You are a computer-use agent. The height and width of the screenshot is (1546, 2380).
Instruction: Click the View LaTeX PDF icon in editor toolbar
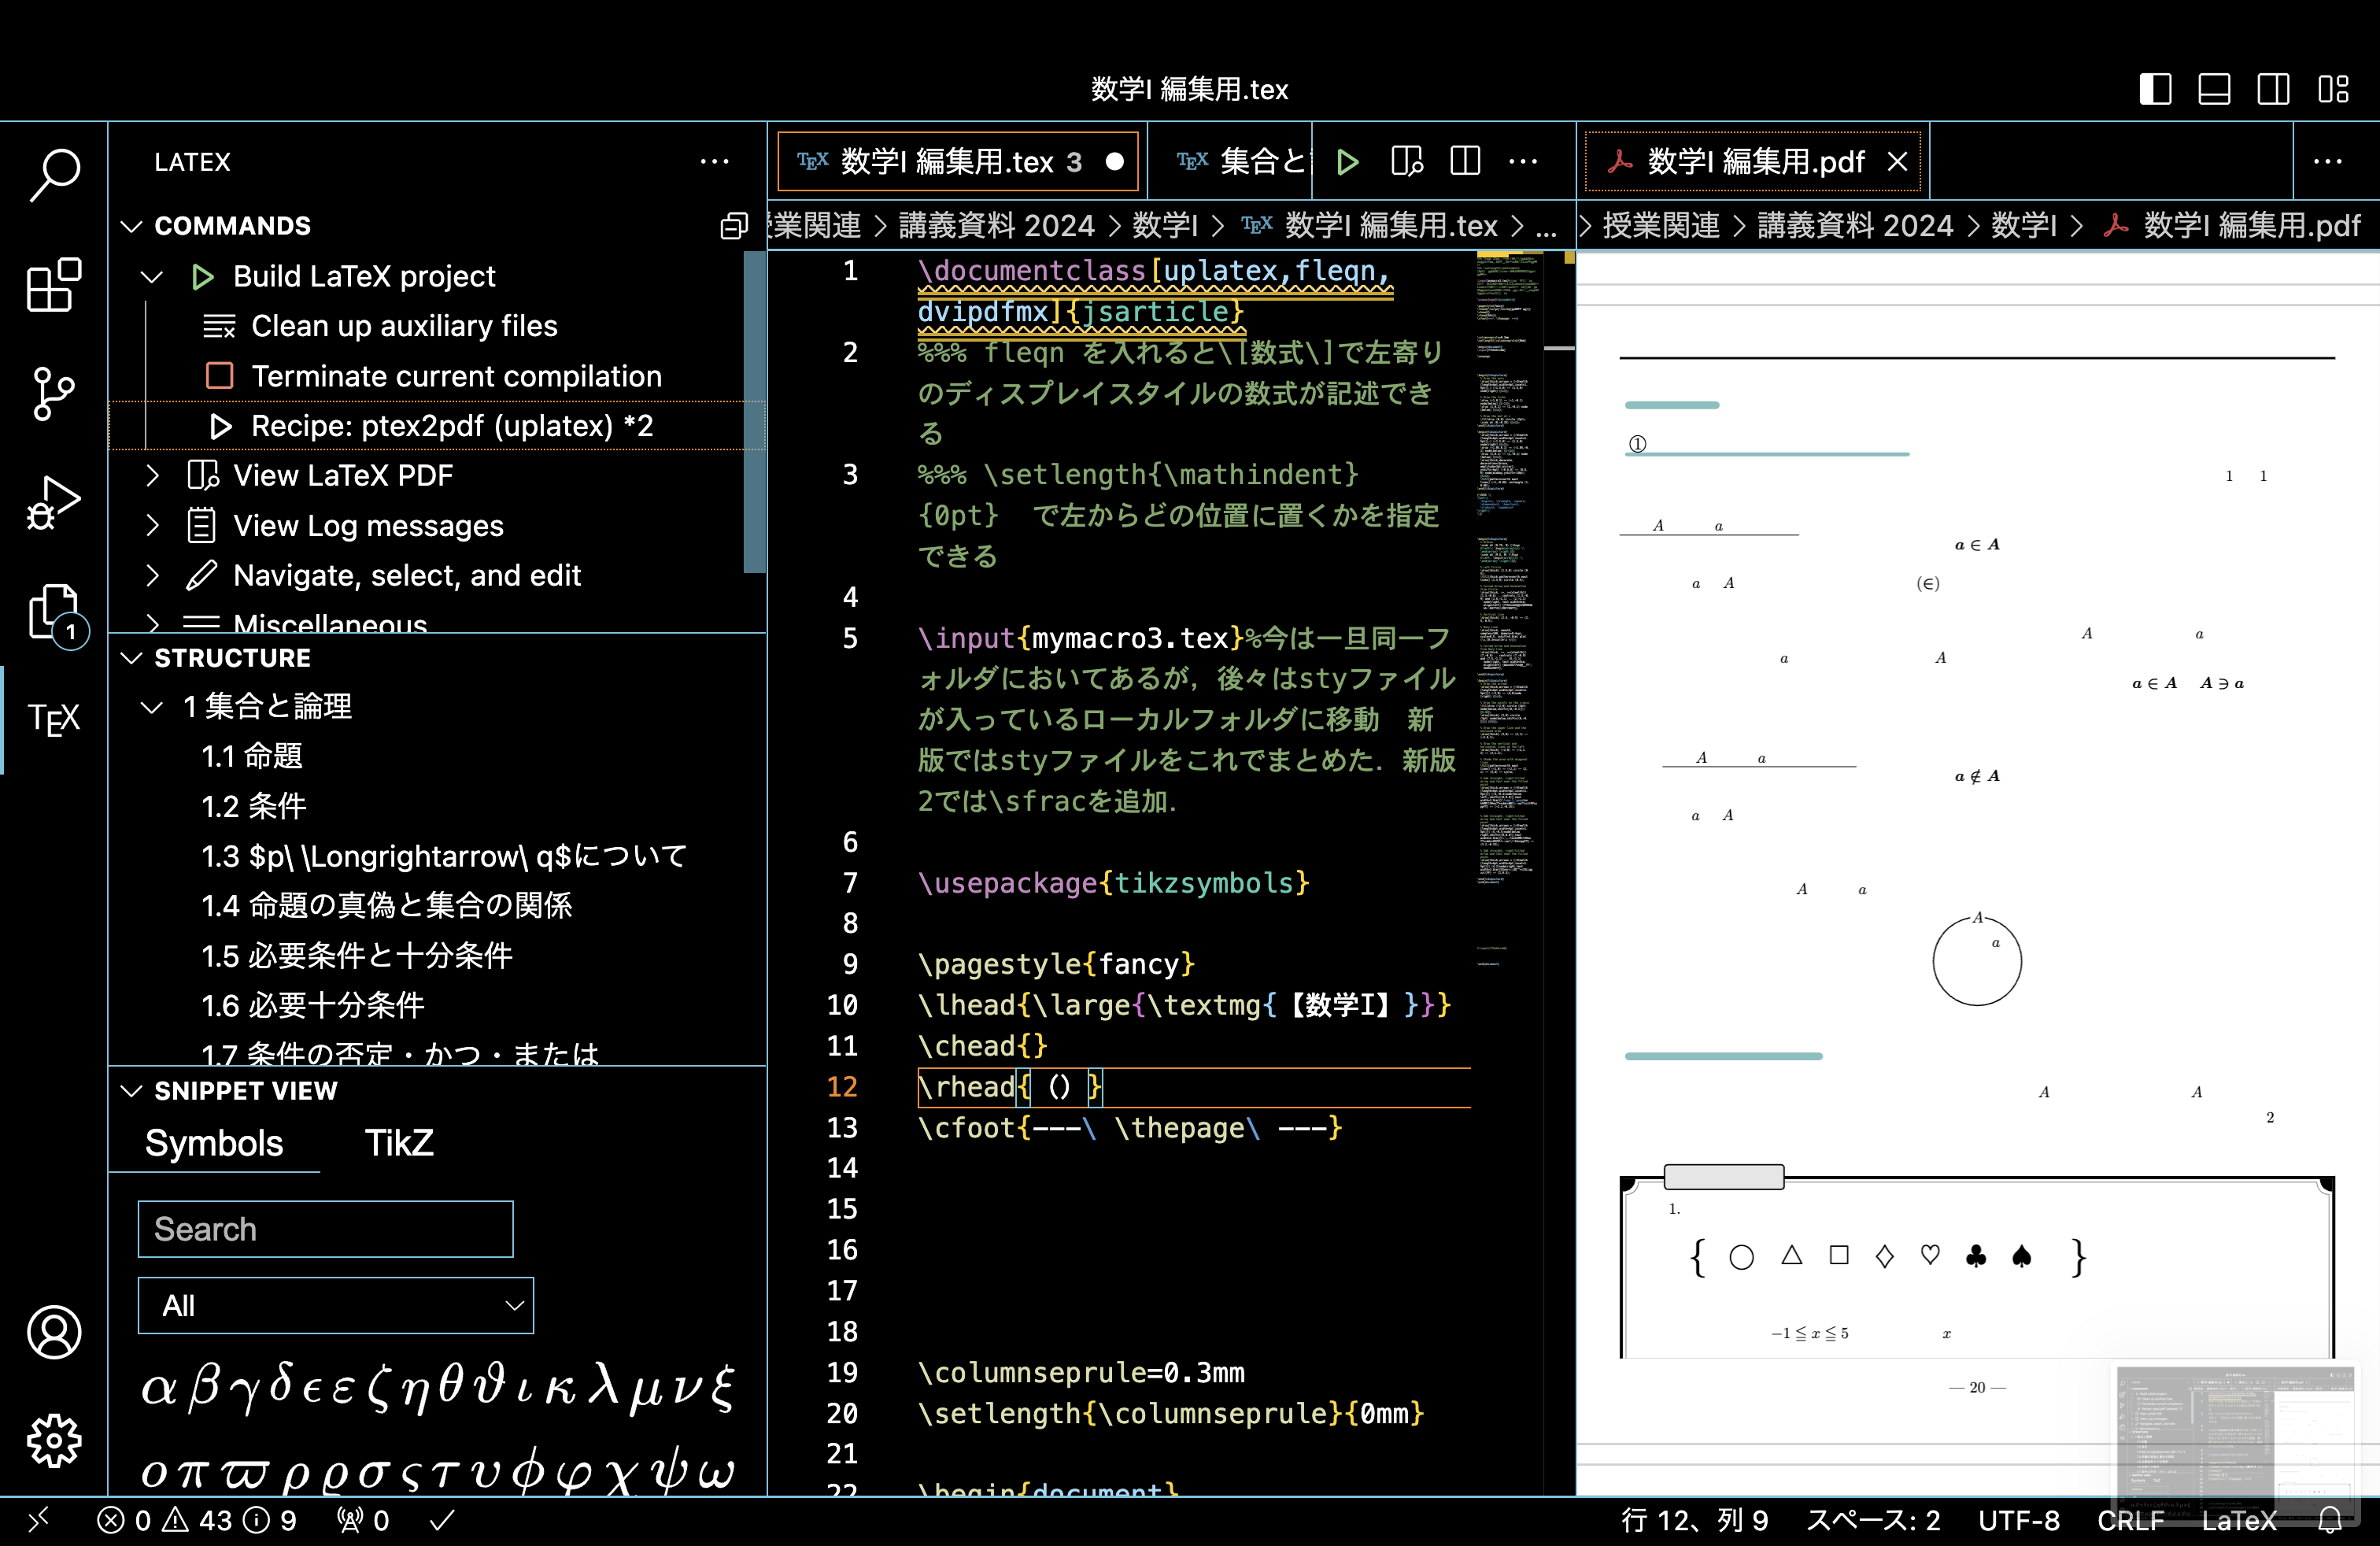point(1407,161)
